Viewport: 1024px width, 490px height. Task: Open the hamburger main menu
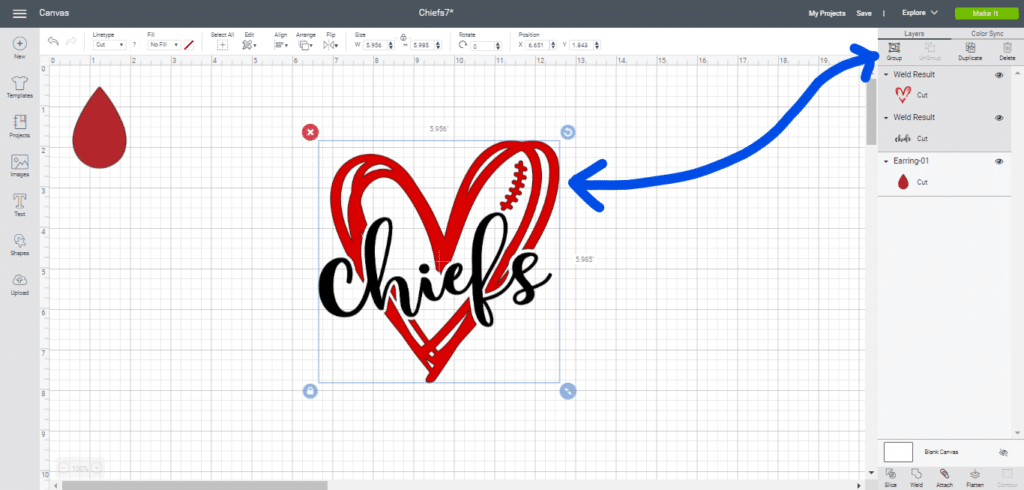tap(19, 13)
